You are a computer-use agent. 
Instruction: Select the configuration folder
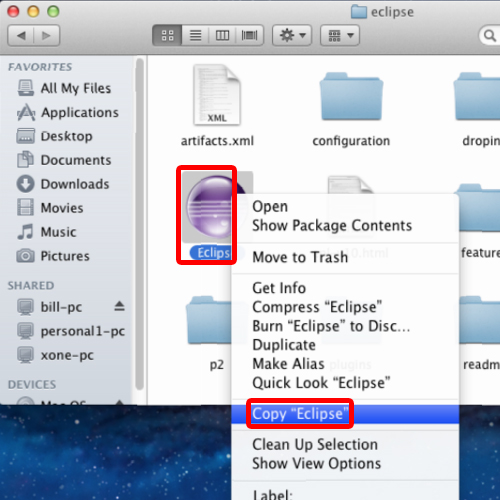351,97
